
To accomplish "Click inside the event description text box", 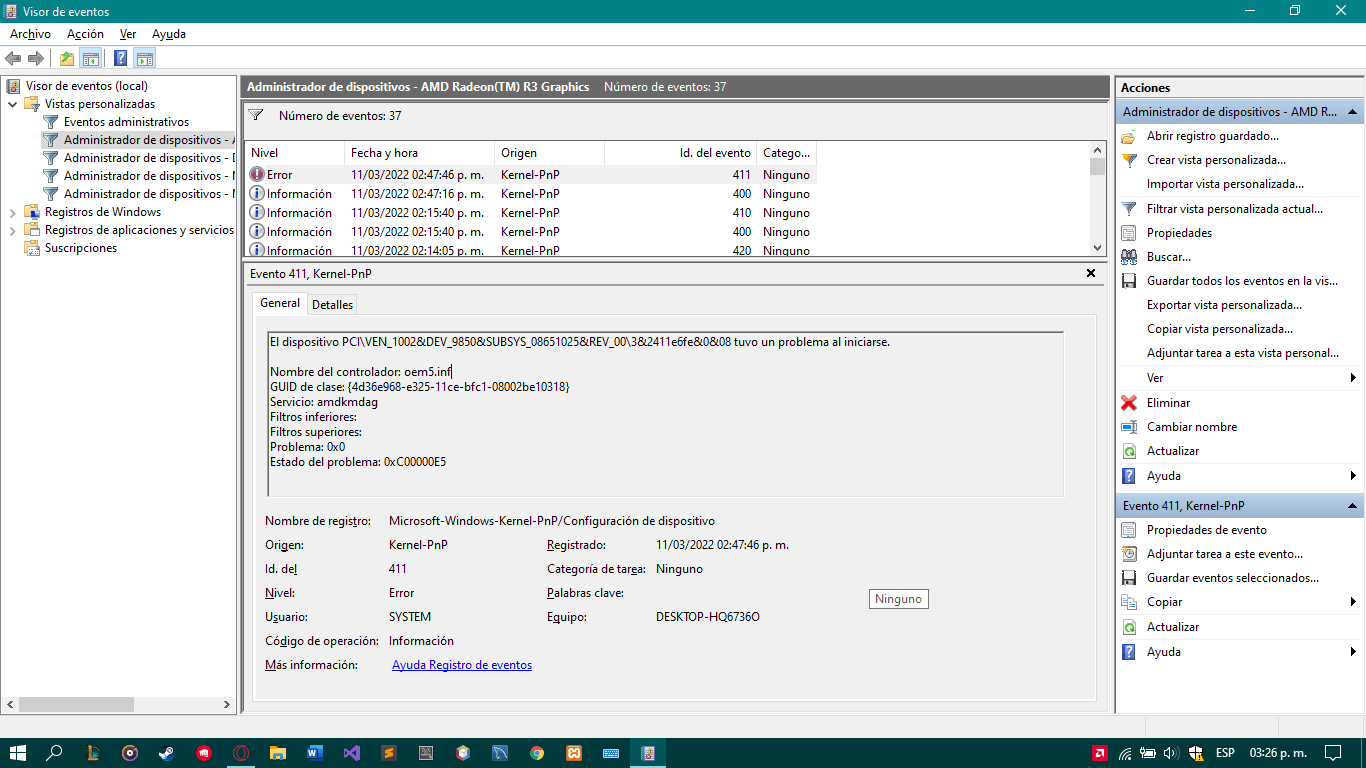I will (x=666, y=414).
